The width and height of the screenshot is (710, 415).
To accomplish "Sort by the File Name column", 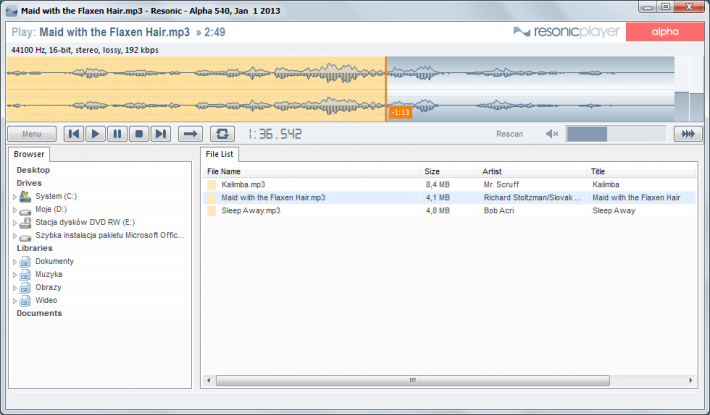I will [311, 172].
